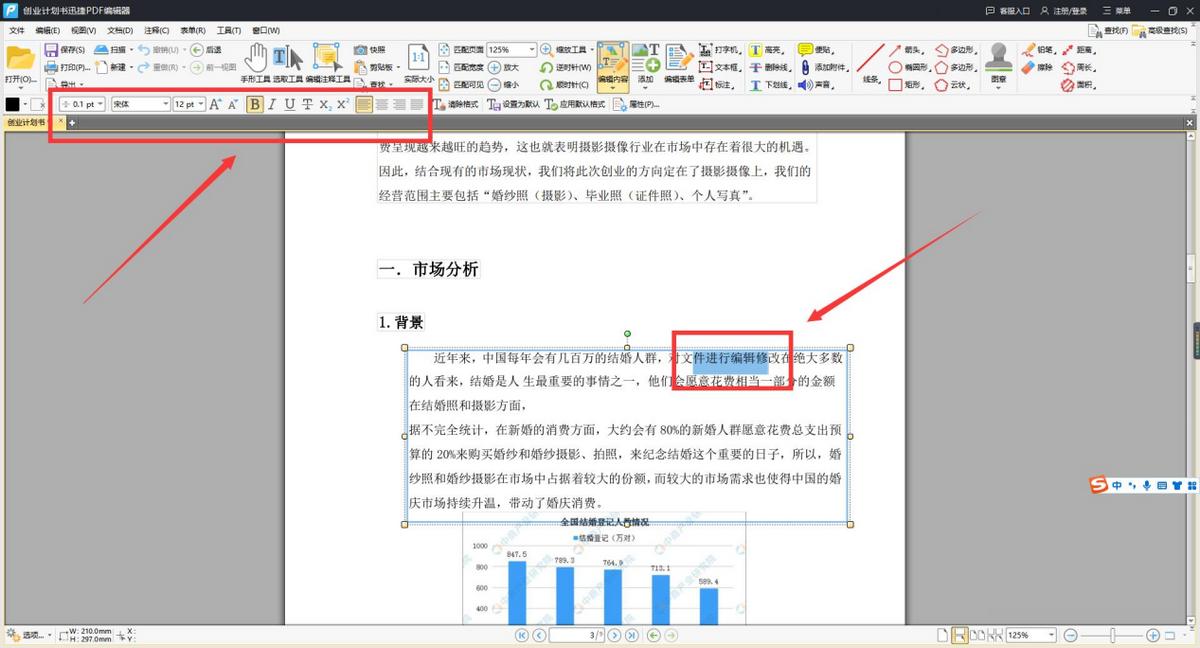Image resolution: width=1200 pixels, height=648 pixels.
Task: Expand the zoom percentage dropdown showing 125%
Action: pyautogui.click(x=530, y=47)
